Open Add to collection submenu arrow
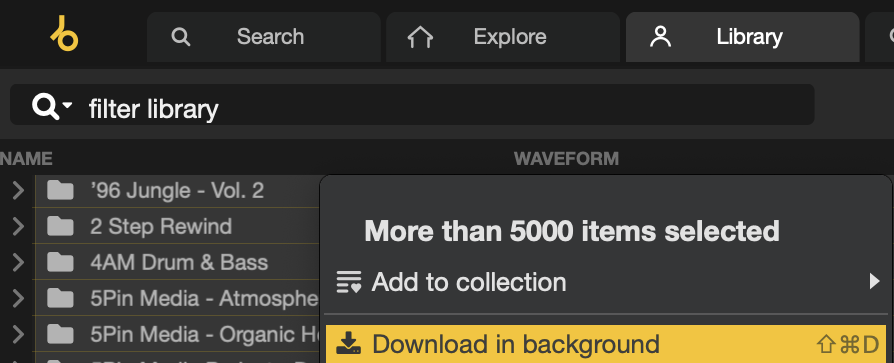The width and height of the screenshot is (894, 363). pyautogui.click(x=874, y=281)
